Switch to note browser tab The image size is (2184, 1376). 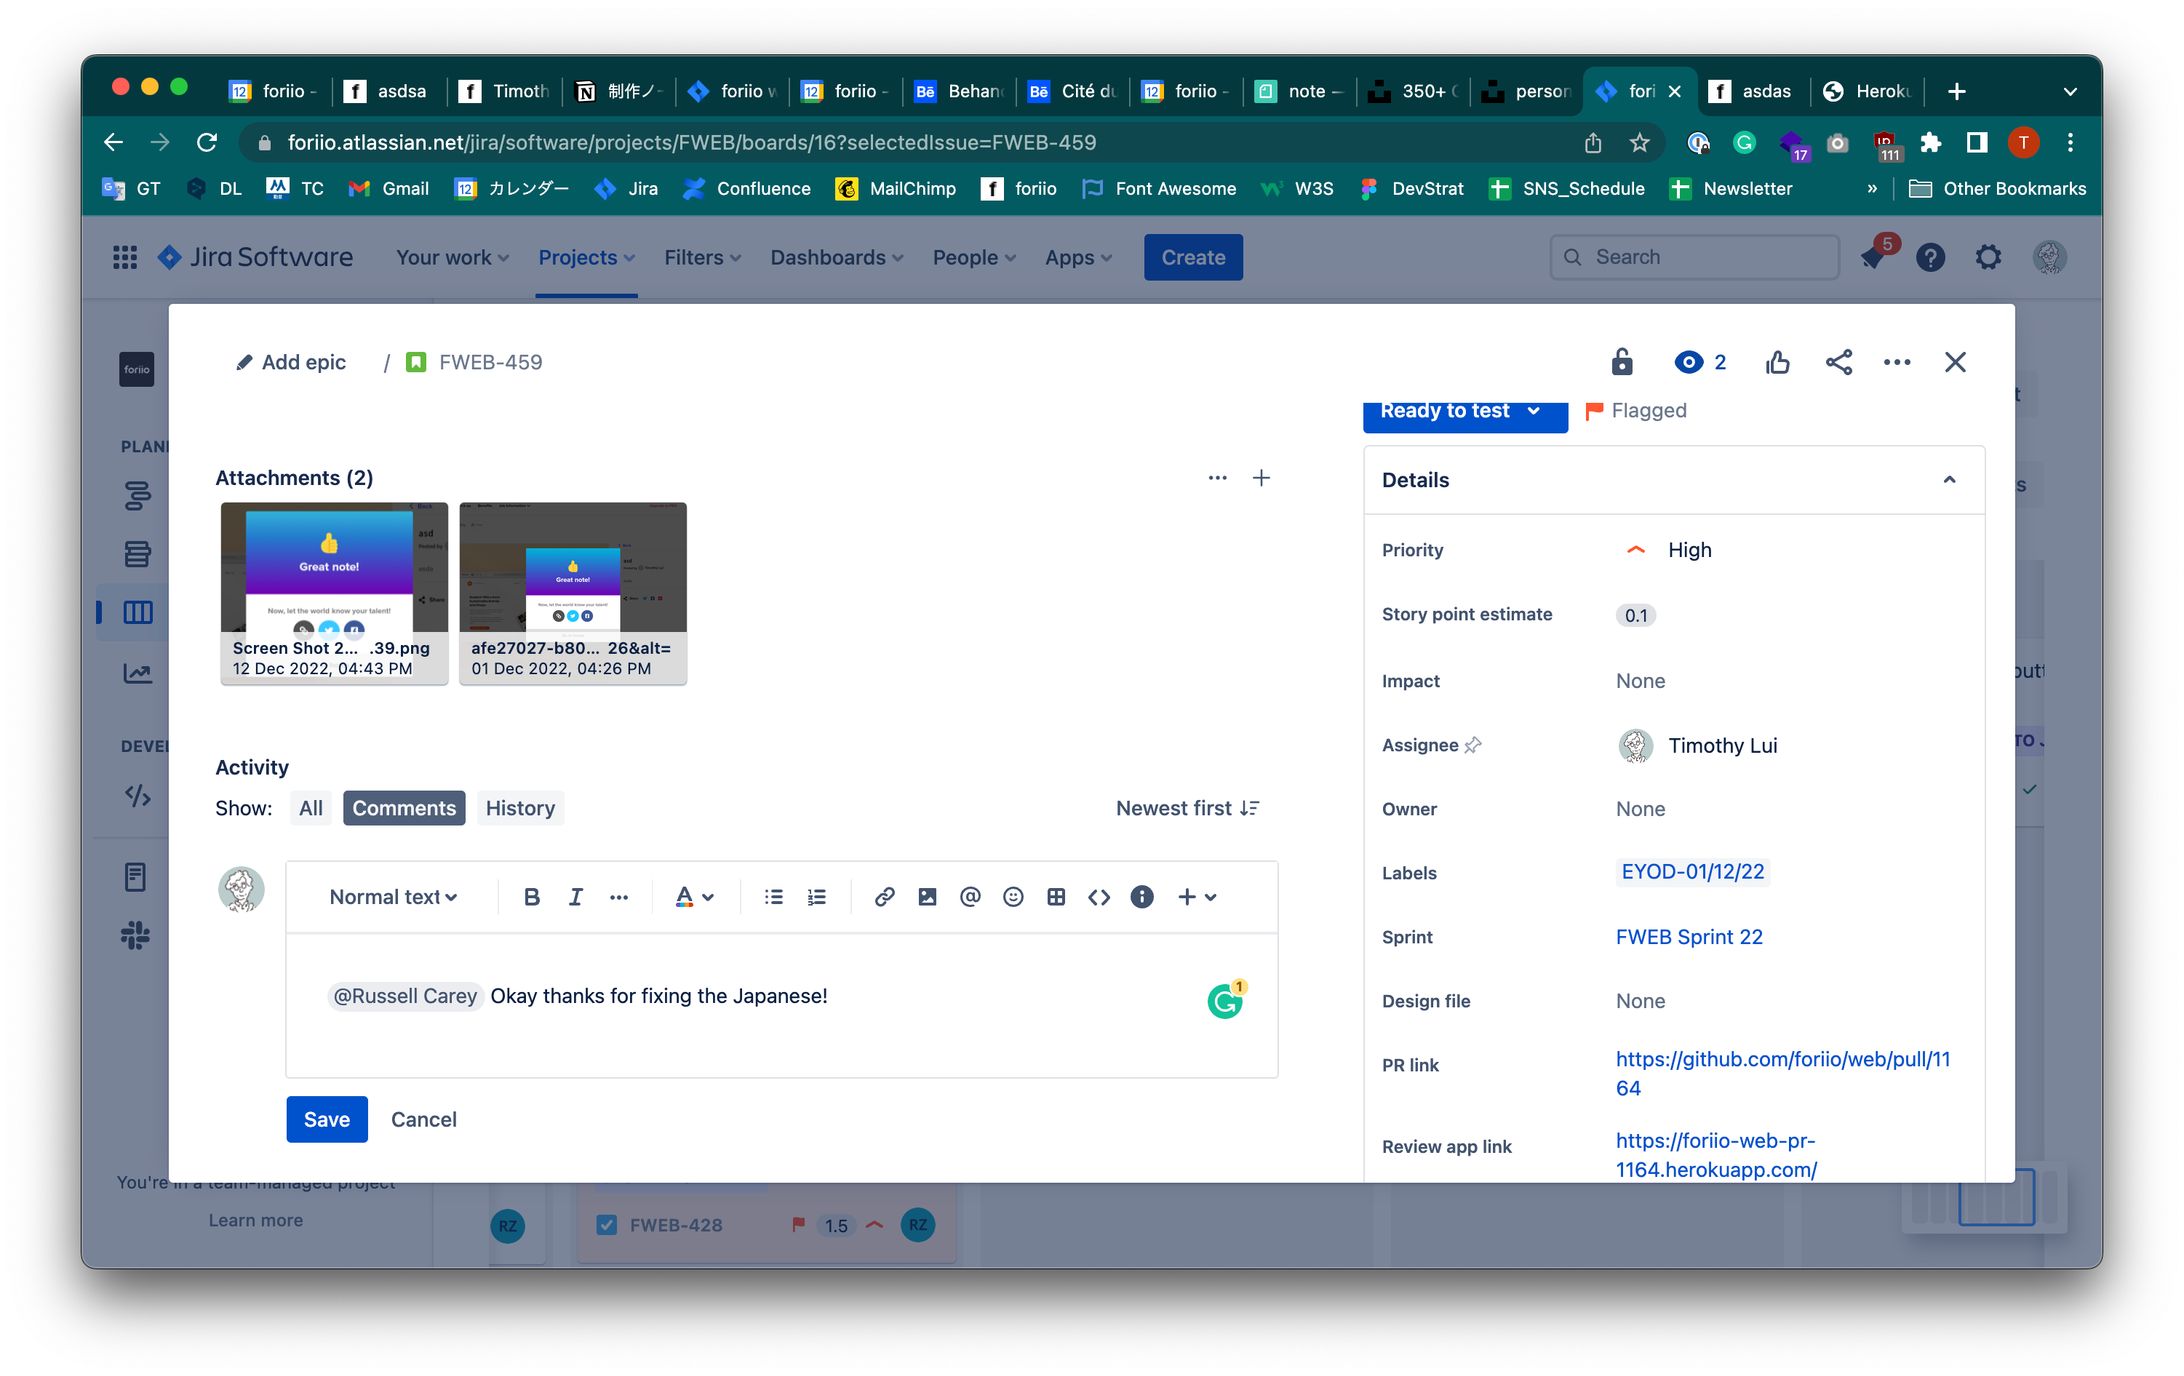[x=1300, y=91]
